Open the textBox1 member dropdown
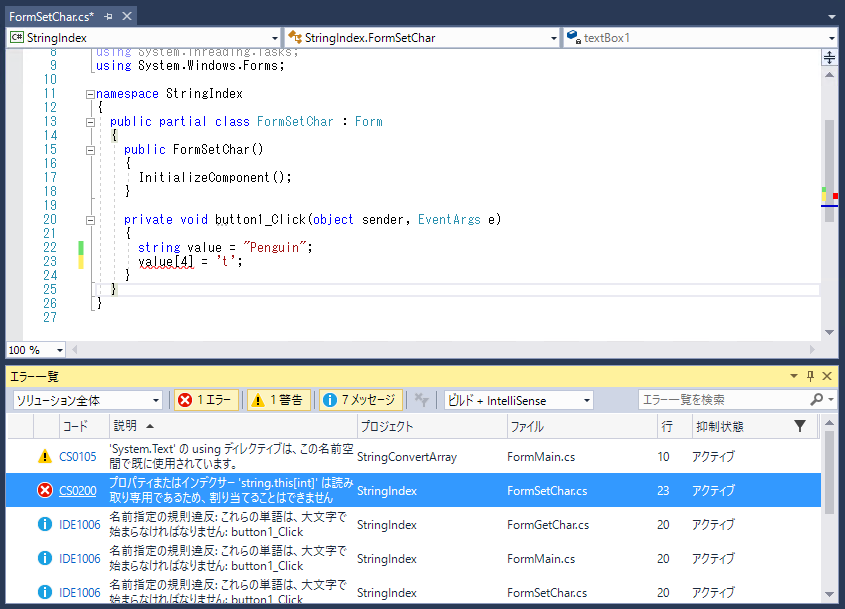This screenshot has height=609, width=845. point(700,38)
